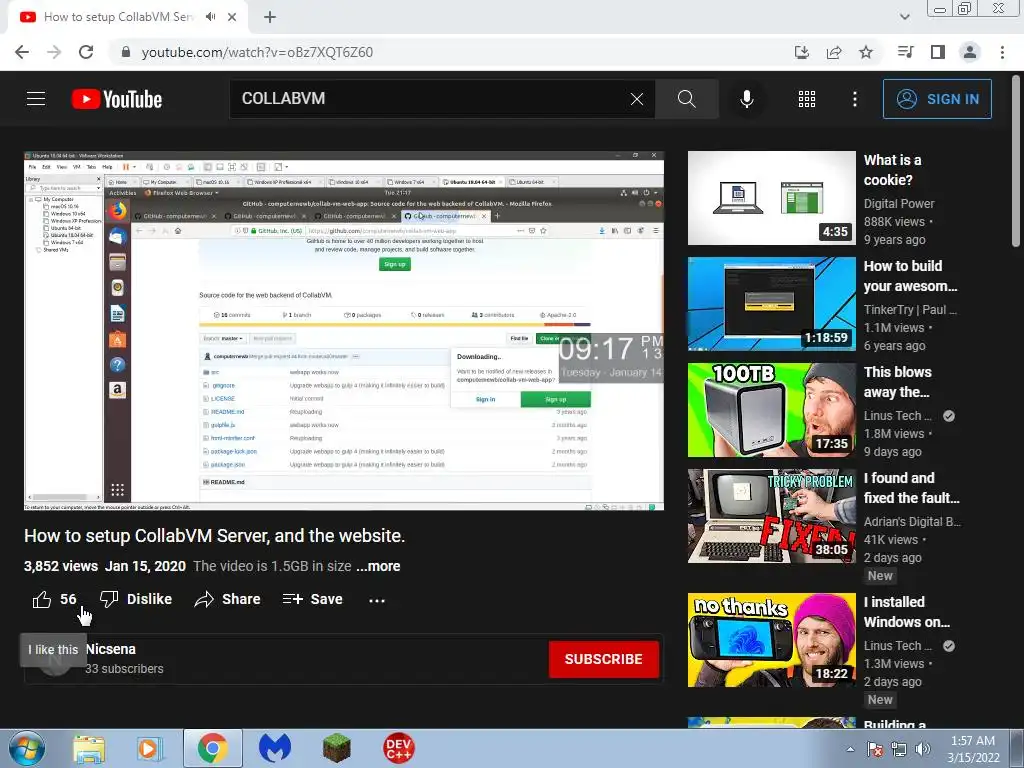Viewport: 1024px width, 768px height.
Task: Click the search magnifier button
Action: point(686,99)
